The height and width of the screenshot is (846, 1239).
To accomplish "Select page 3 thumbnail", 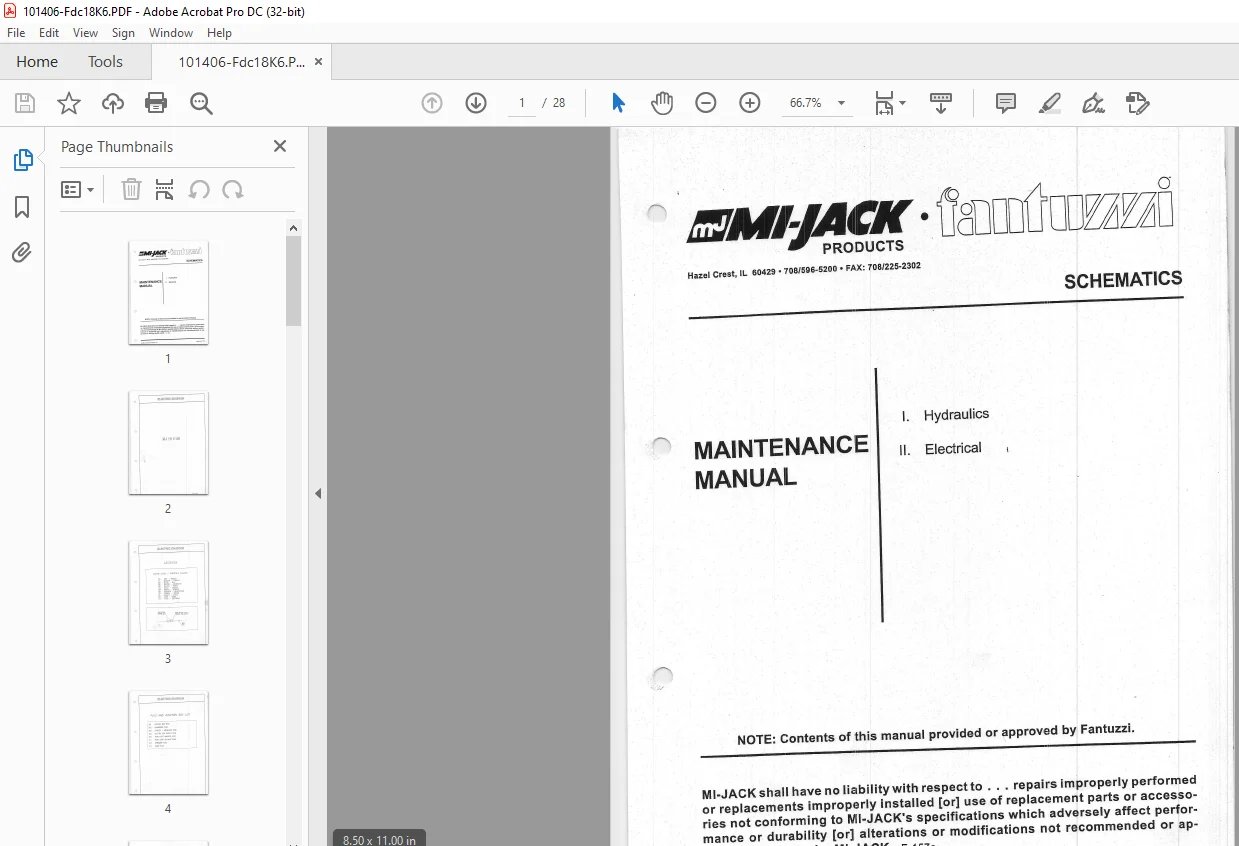I will pyautogui.click(x=168, y=593).
